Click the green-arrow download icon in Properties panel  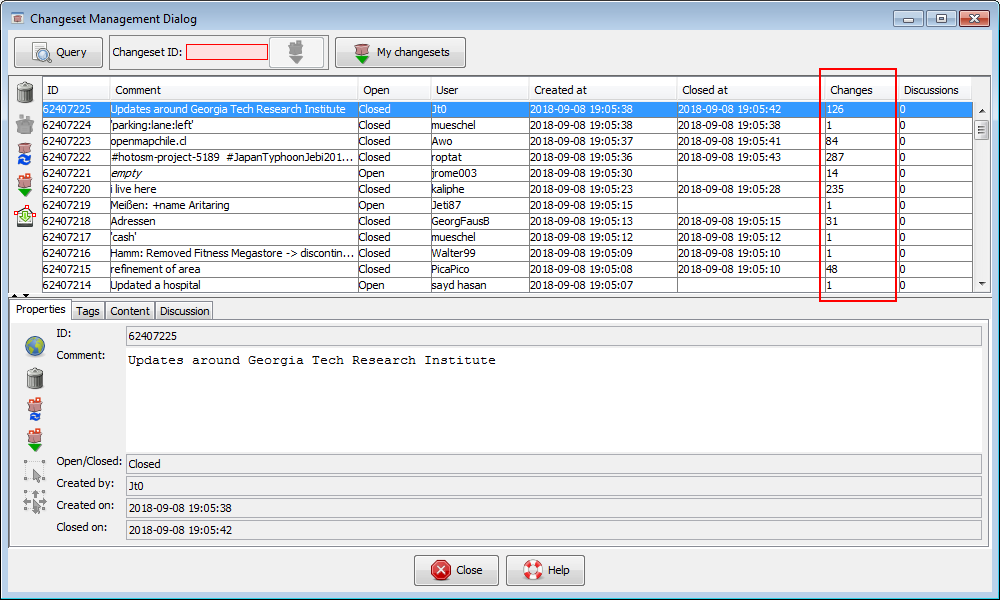(35, 438)
